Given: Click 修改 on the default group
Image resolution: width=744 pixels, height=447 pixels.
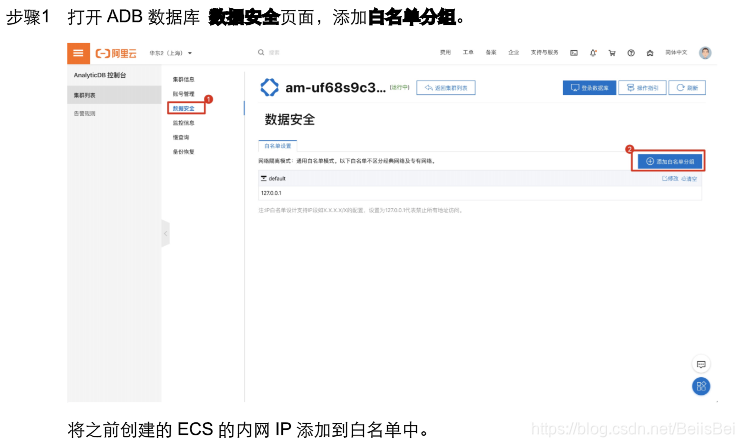Looking at the screenshot, I should click(x=670, y=178).
